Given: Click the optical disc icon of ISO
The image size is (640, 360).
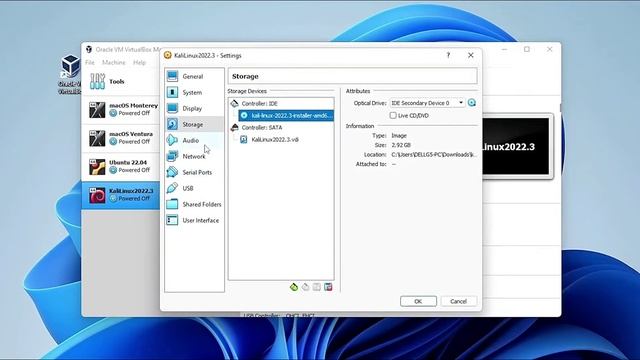Looking at the screenshot, I should [x=244, y=116].
